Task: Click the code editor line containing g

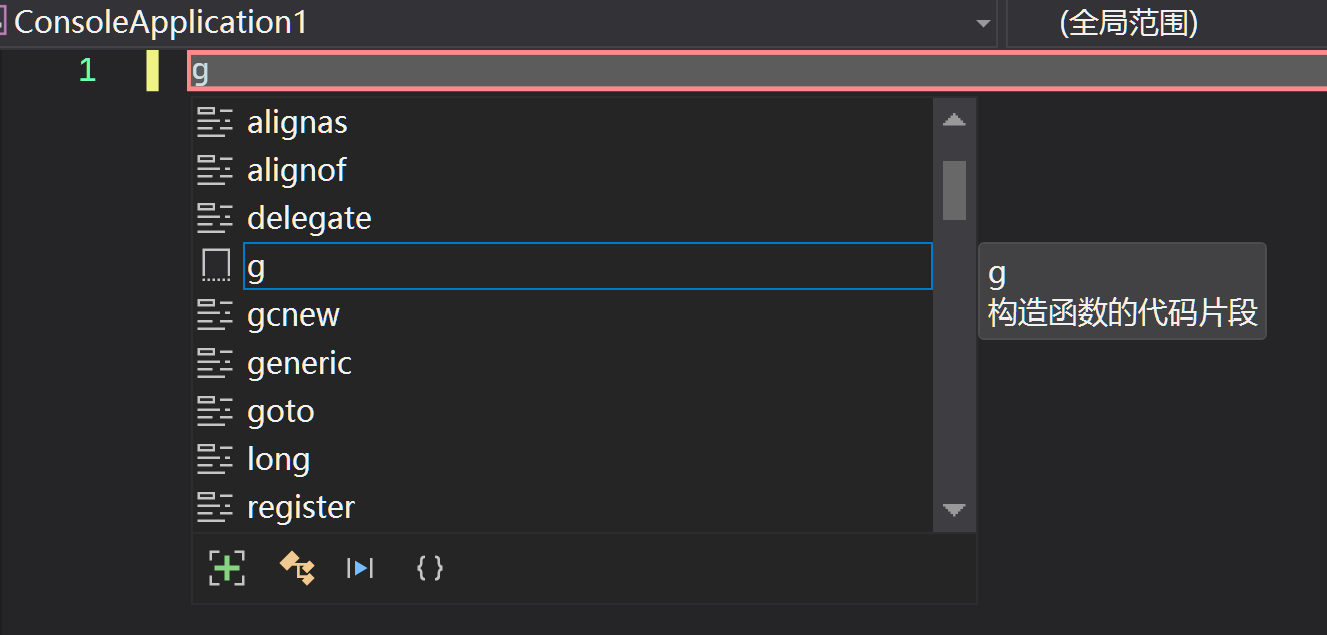Action: (757, 70)
